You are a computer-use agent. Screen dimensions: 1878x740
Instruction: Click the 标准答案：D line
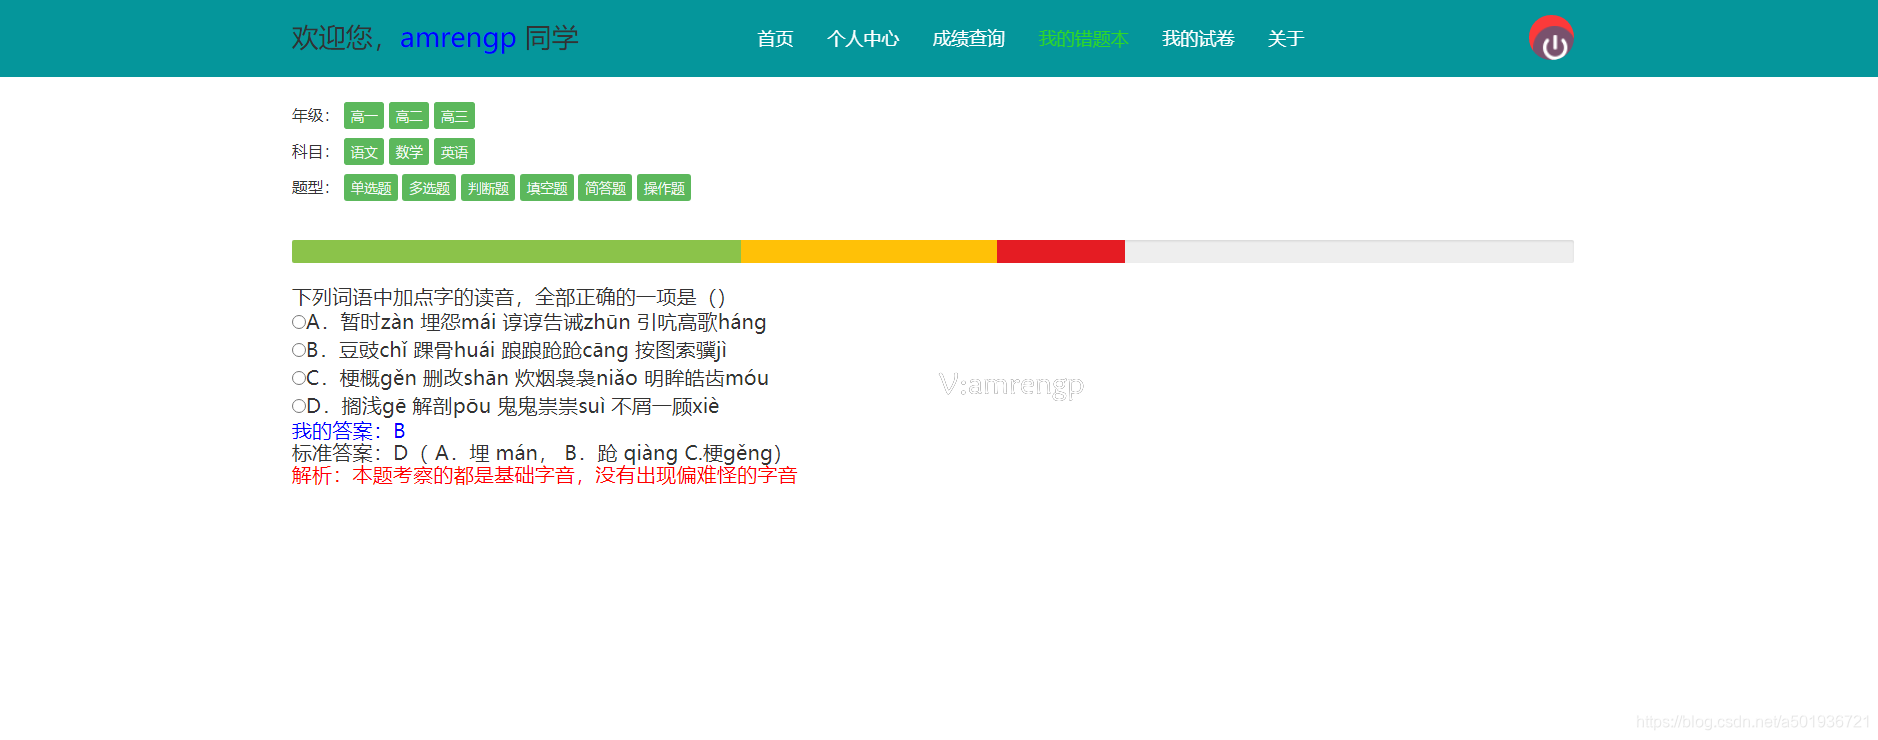click(x=537, y=453)
